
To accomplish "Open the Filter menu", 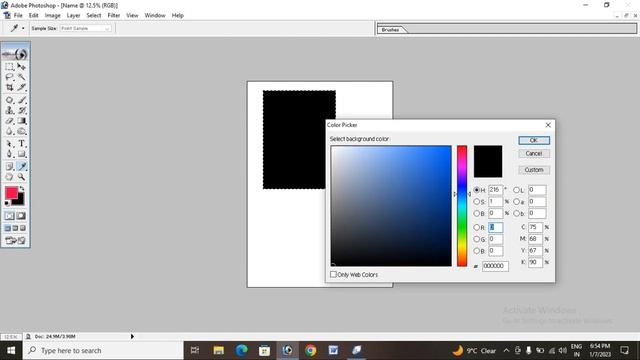I will pos(114,15).
